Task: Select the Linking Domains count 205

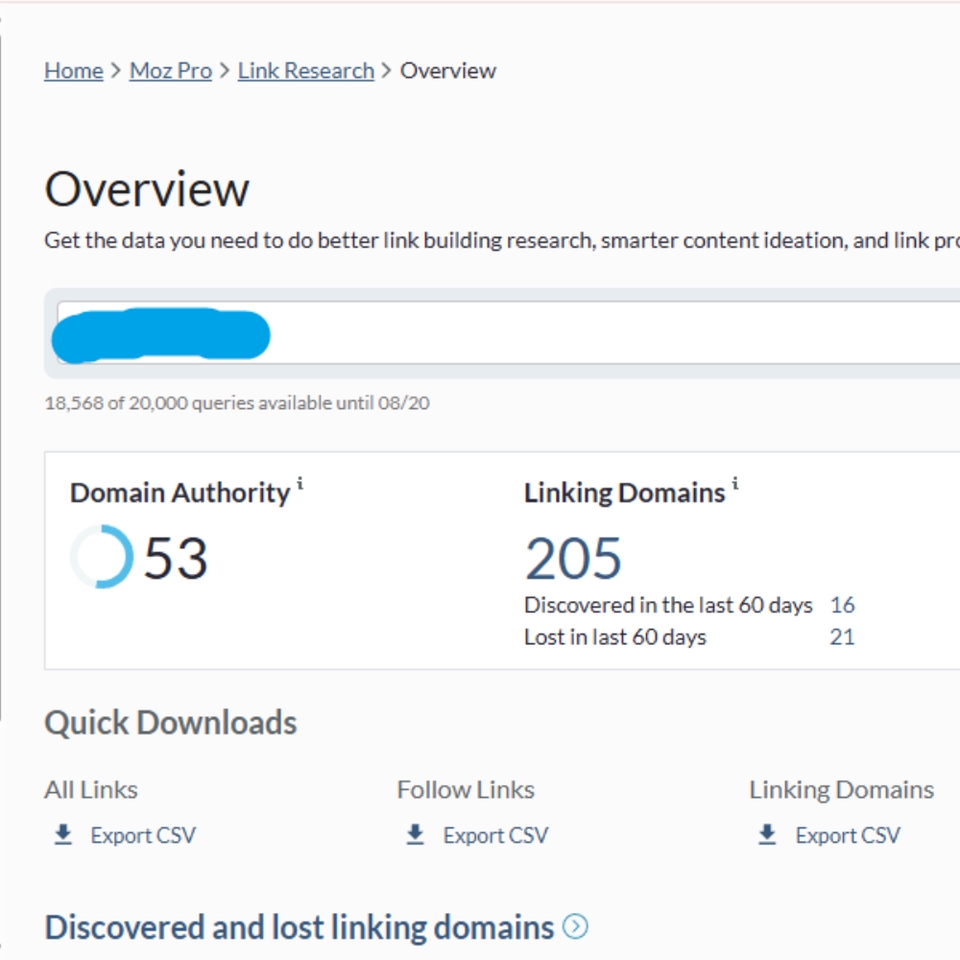Action: [573, 557]
